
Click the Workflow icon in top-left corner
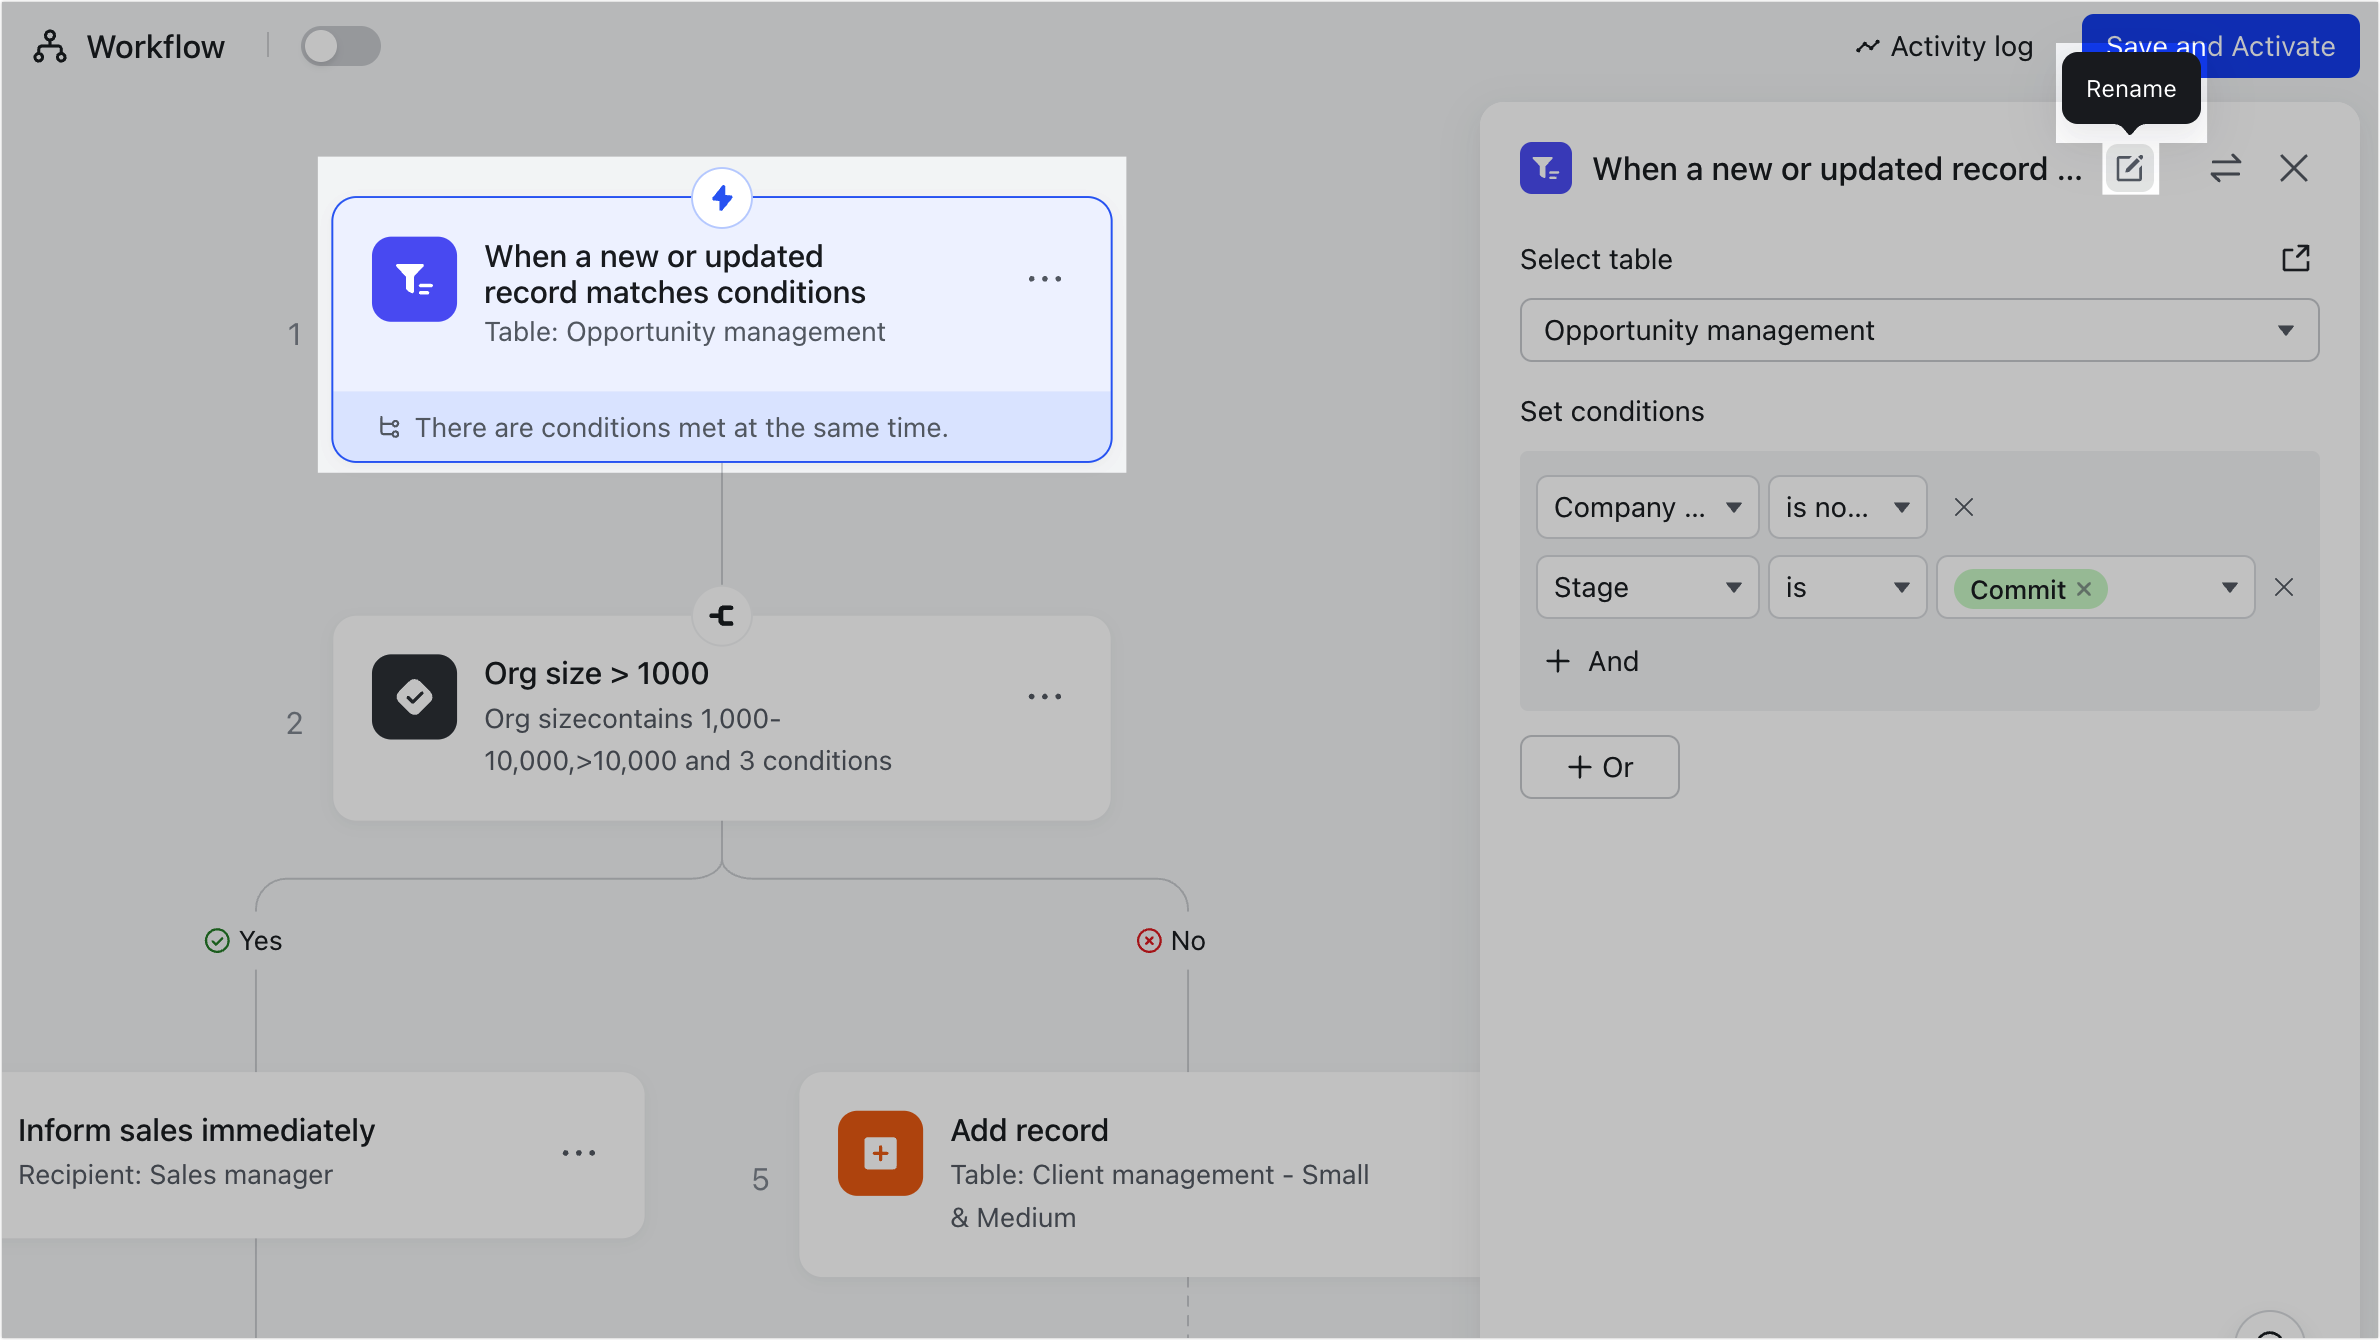(x=49, y=46)
